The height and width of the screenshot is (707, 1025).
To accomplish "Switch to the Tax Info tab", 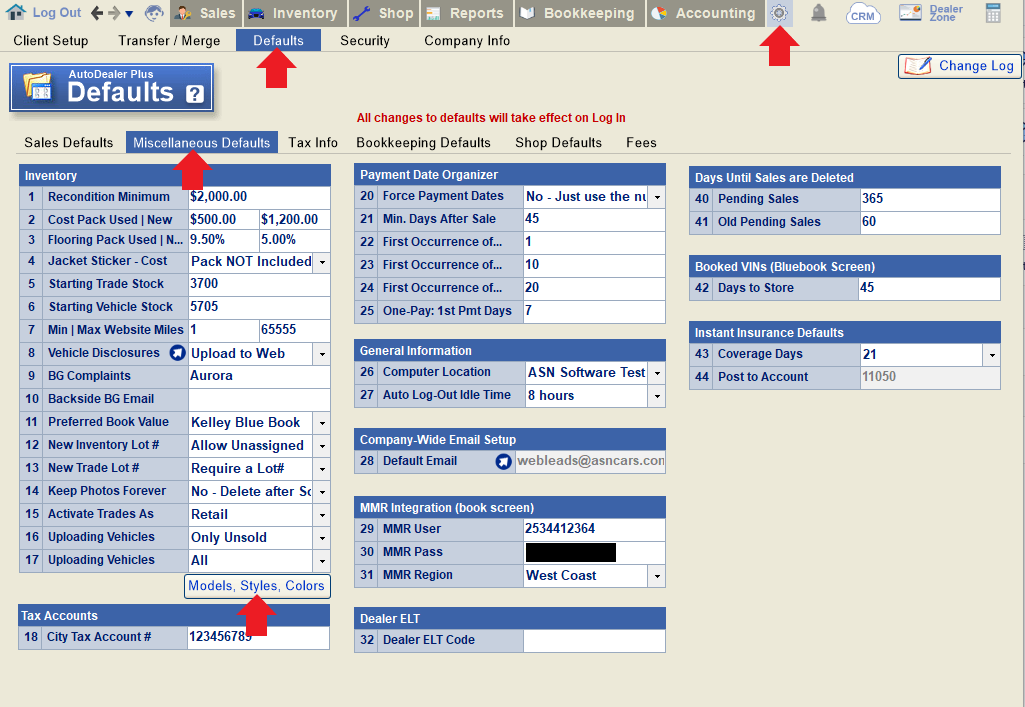I will (x=313, y=142).
